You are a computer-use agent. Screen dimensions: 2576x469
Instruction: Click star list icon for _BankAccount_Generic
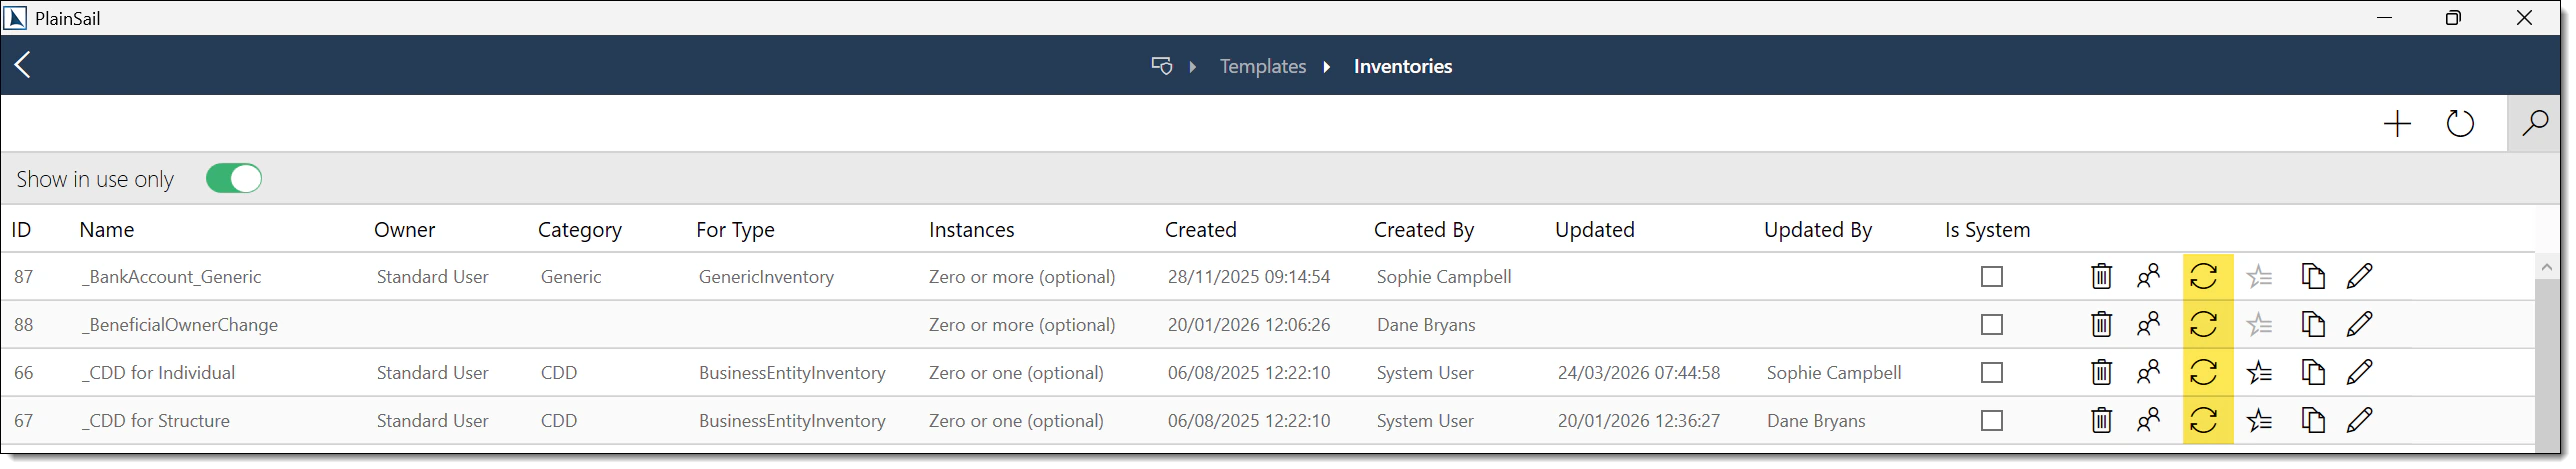(2259, 276)
